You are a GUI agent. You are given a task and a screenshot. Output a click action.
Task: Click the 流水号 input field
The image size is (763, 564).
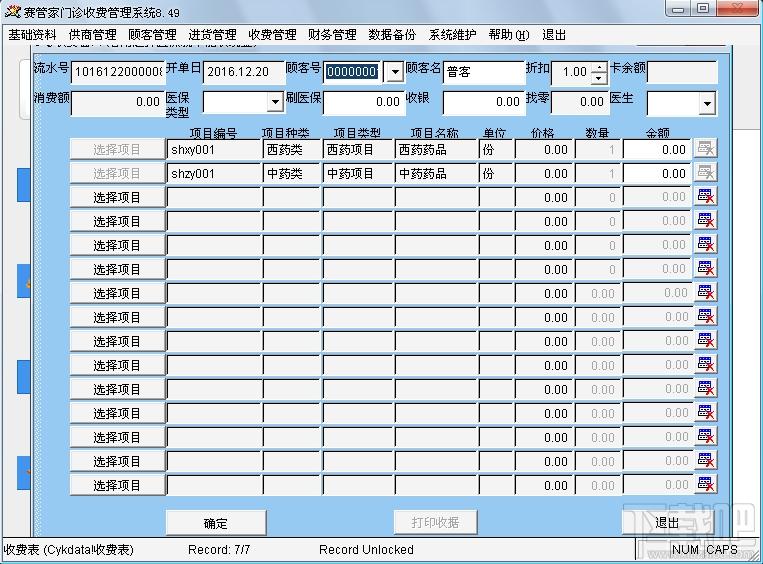[x=117, y=73]
